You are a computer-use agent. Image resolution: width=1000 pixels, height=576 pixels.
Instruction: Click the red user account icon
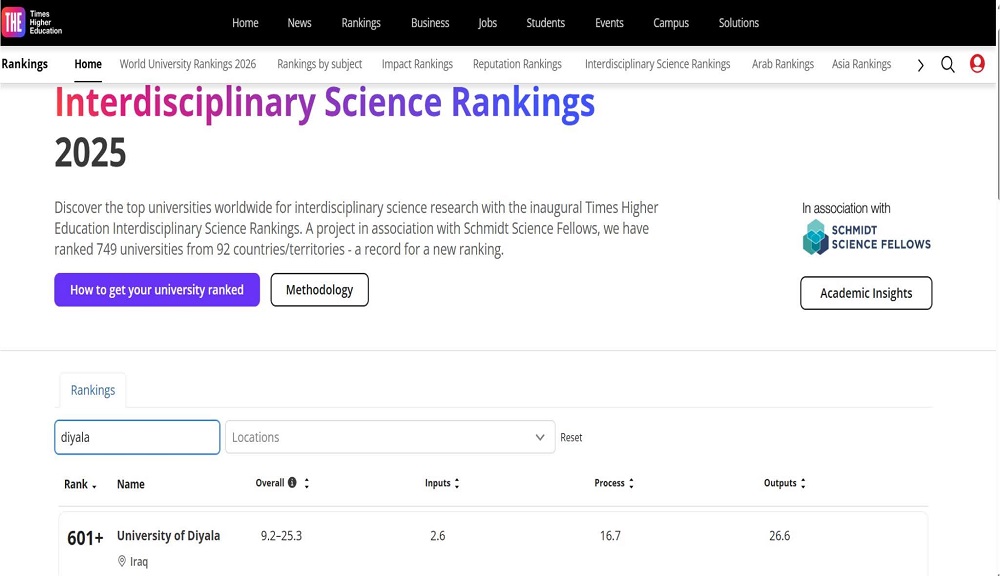pyautogui.click(x=977, y=64)
